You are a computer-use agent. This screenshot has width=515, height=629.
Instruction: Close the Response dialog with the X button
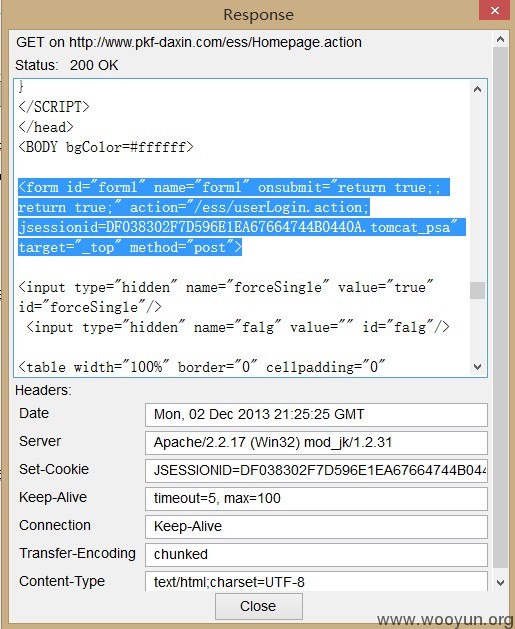click(x=495, y=10)
